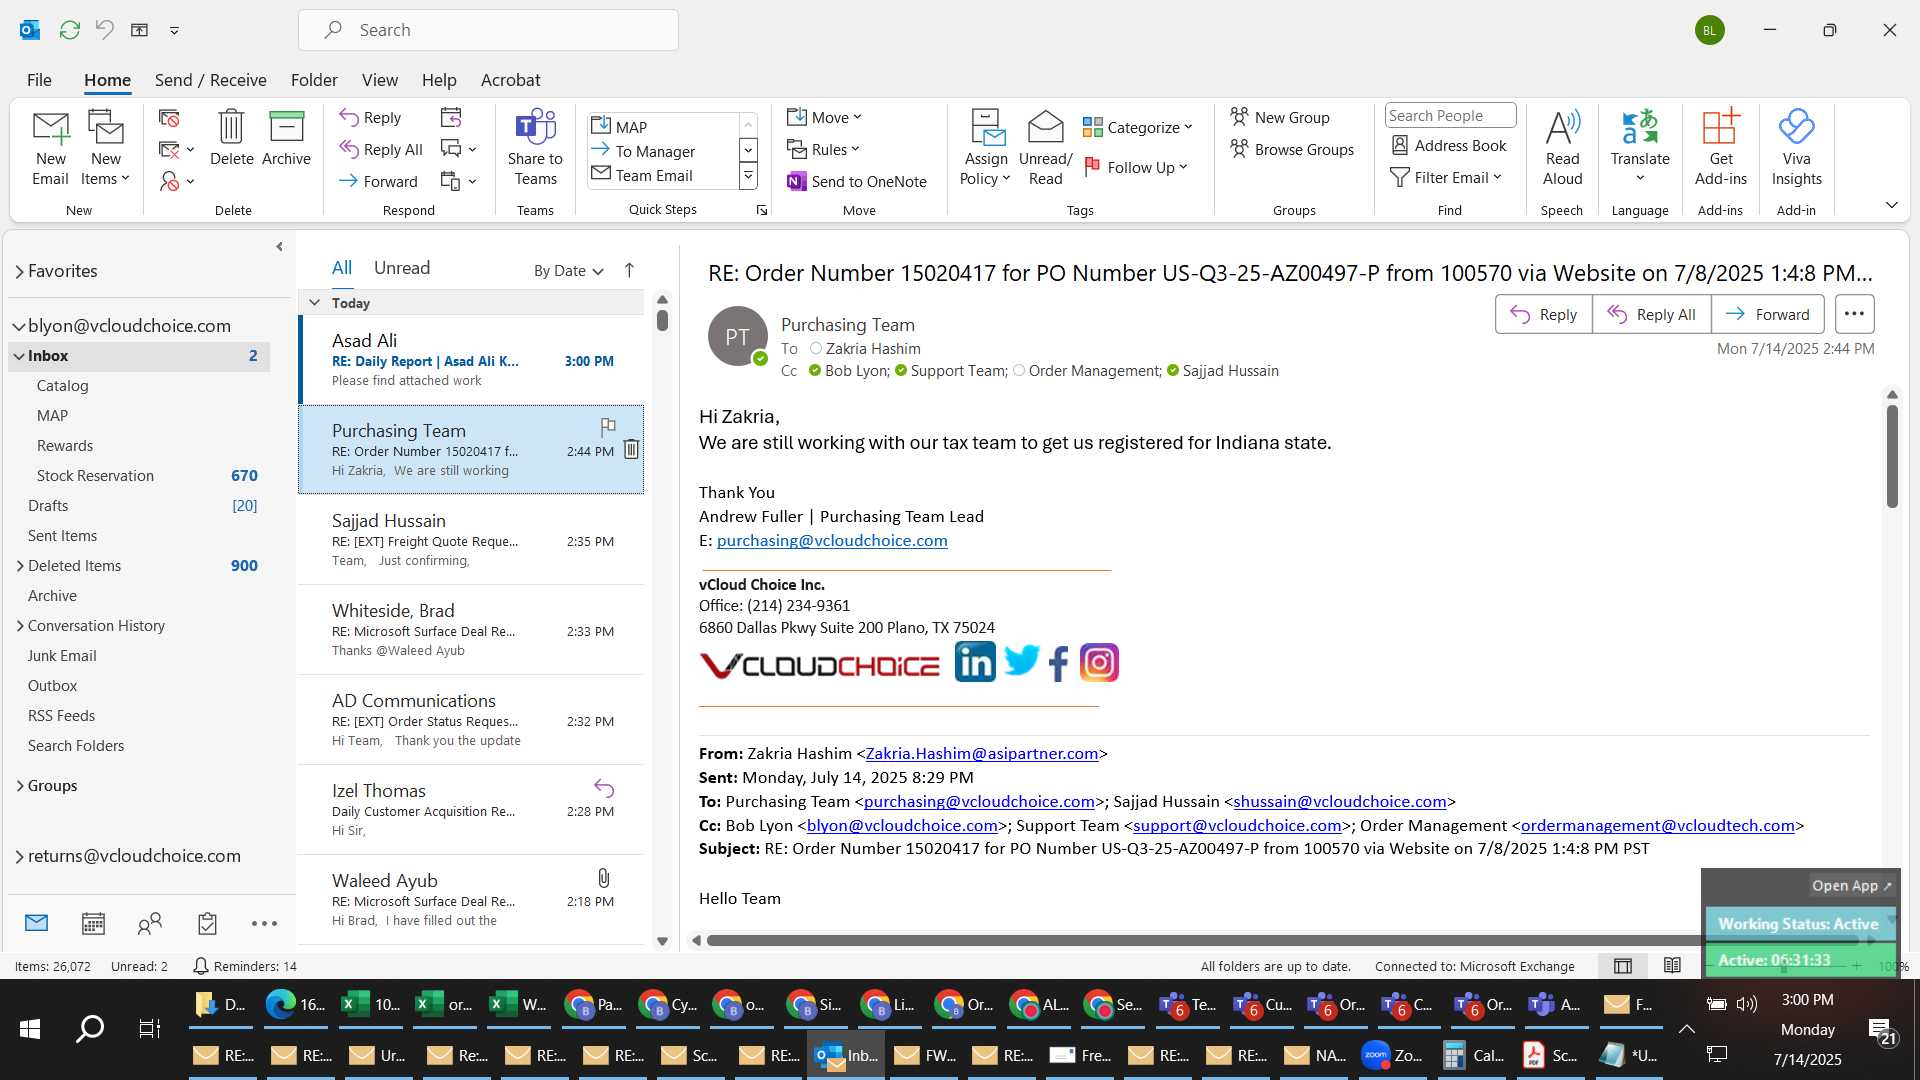Click the Instagram icon in signature
This screenshot has width=1920, height=1080.
(x=1099, y=662)
